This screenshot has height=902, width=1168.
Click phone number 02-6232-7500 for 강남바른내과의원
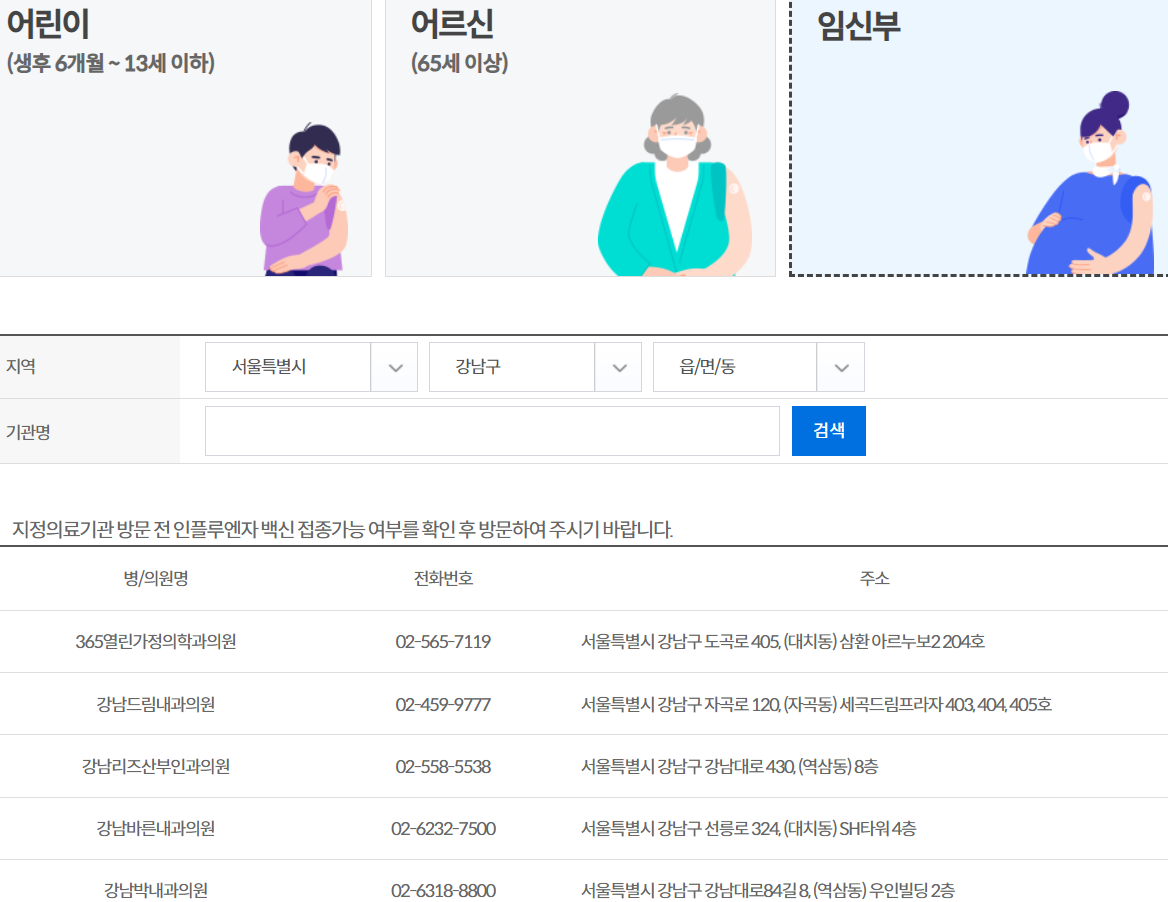(x=443, y=827)
